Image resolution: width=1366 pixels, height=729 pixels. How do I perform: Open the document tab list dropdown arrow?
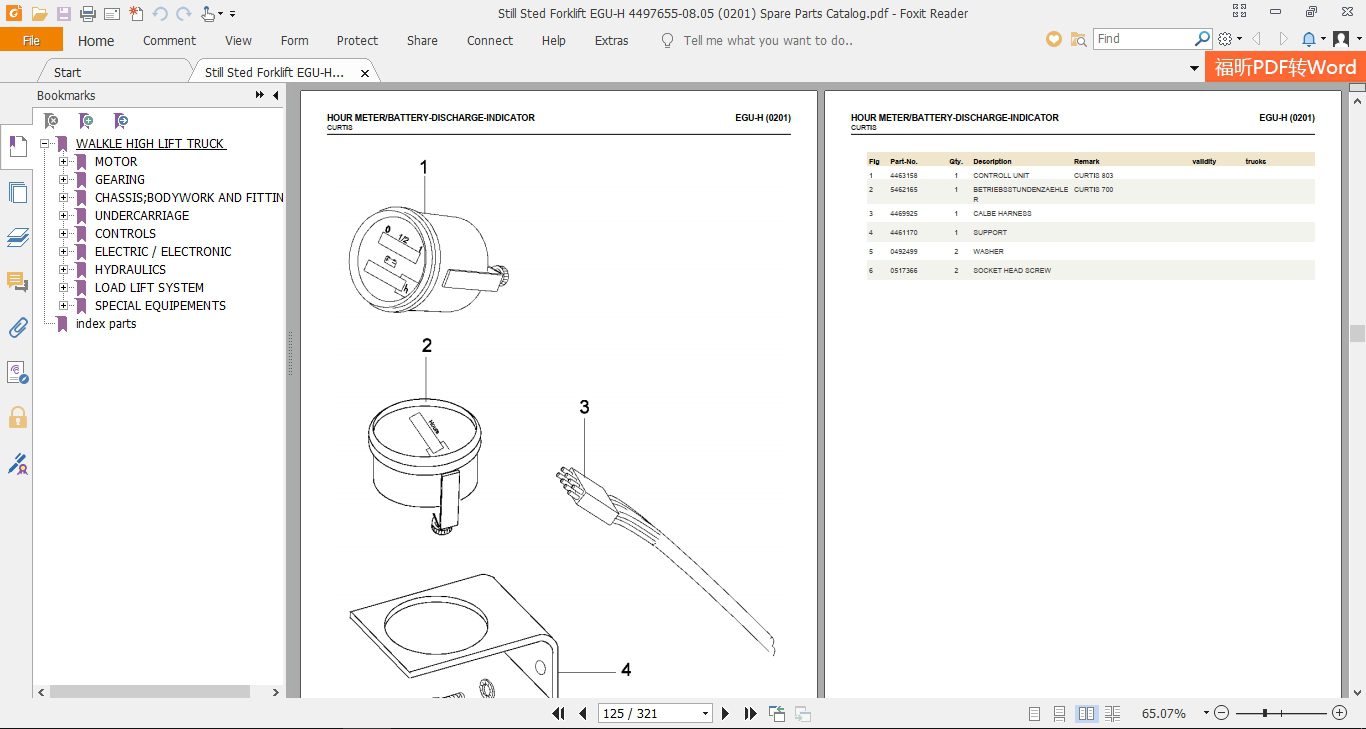tap(1194, 69)
